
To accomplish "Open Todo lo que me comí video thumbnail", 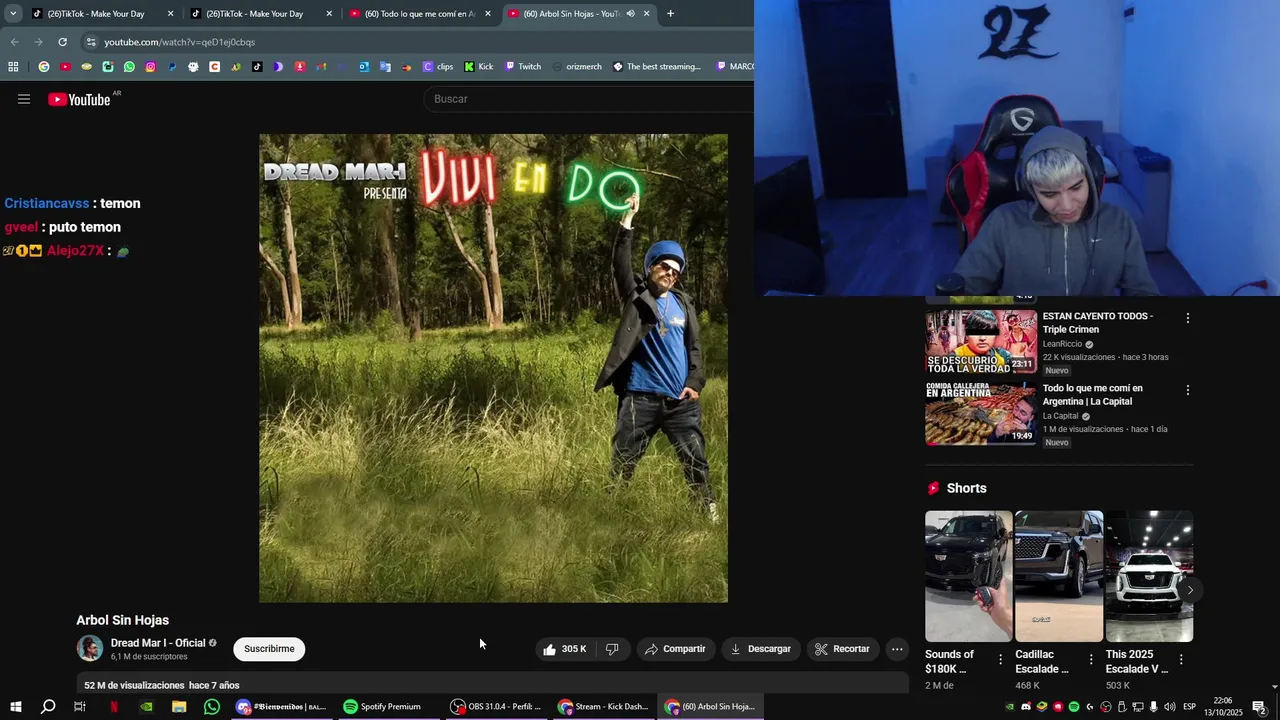I will click(x=981, y=413).
